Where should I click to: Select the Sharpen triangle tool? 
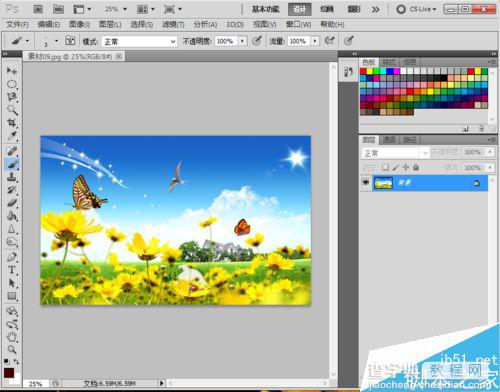pyautogui.click(x=12, y=229)
